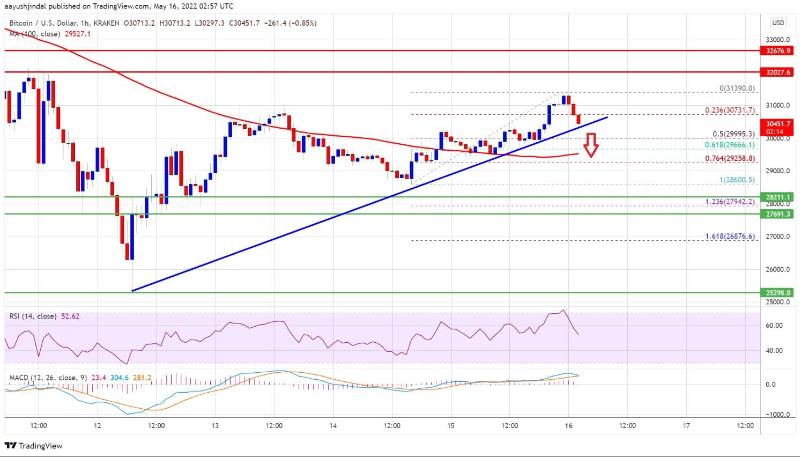Click the 28211.1 green price label
This screenshot has width=800, height=457.
click(x=778, y=197)
